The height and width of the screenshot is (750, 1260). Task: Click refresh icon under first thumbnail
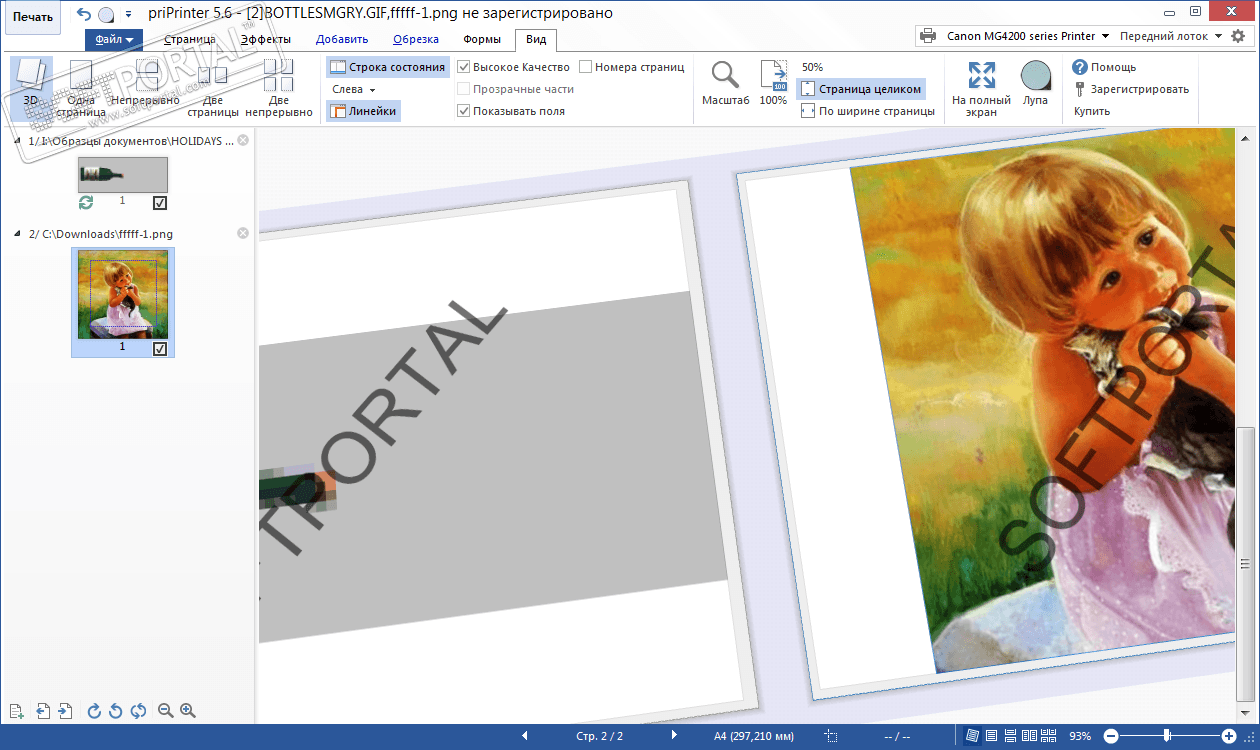click(x=86, y=203)
